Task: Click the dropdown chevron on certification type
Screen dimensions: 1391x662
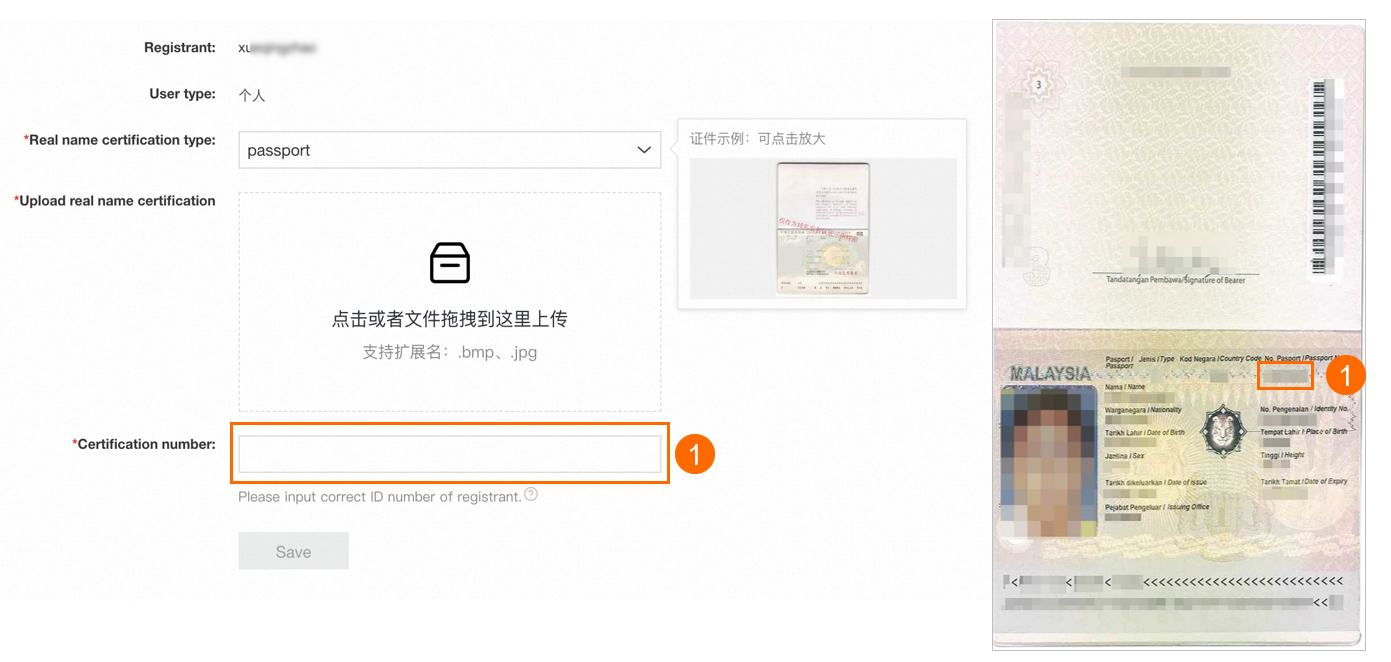Action: click(x=644, y=149)
